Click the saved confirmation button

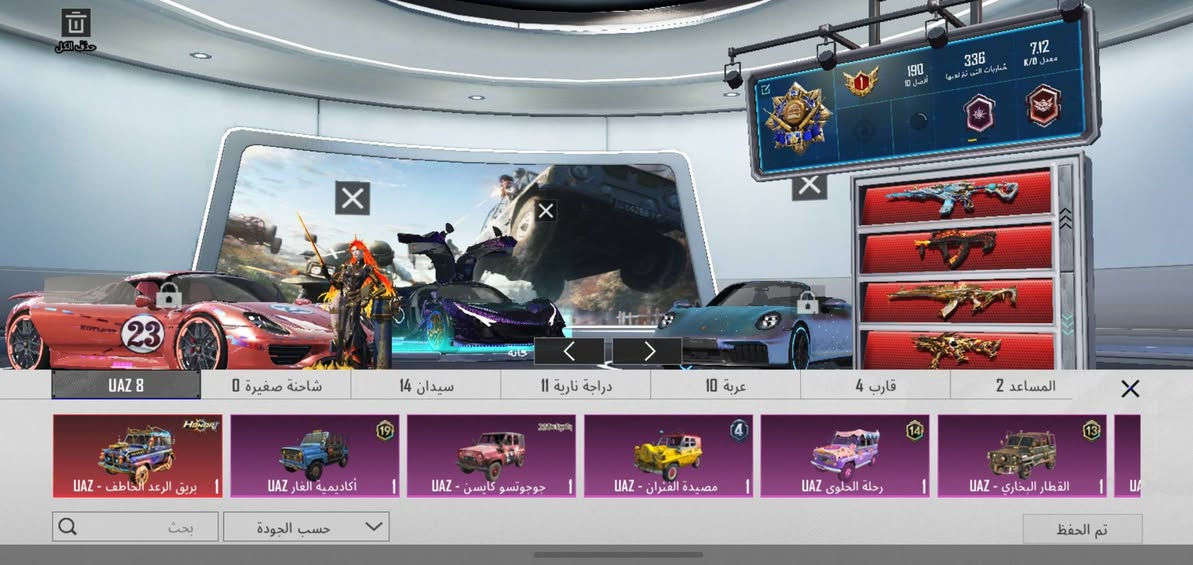[x=1082, y=529]
